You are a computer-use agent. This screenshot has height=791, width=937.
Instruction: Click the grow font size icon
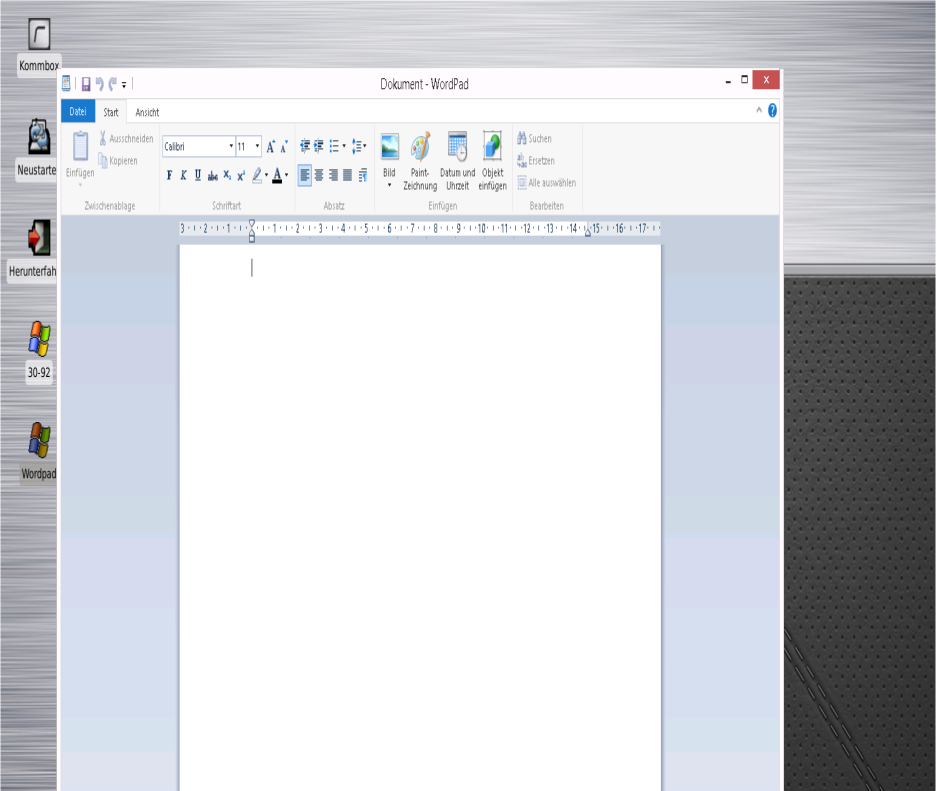click(x=270, y=146)
